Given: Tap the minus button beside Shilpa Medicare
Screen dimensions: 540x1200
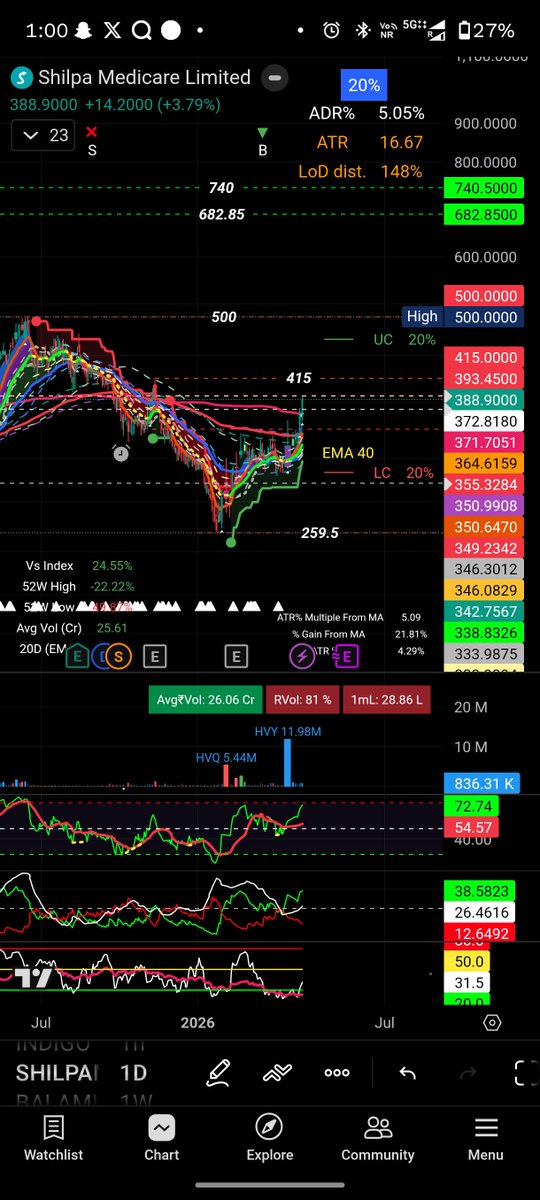Looking at the screenshot, I should pyautogui.click(x=275, y=77).
